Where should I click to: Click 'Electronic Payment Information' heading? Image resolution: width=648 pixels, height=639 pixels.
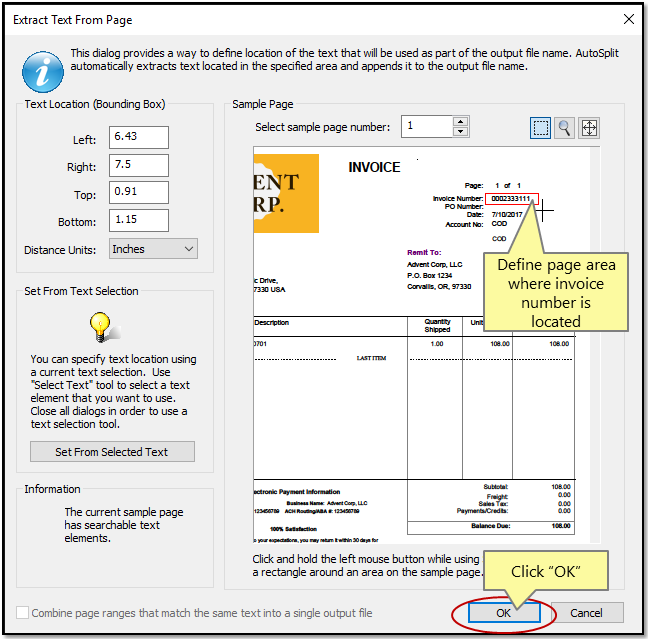(296, 492)
